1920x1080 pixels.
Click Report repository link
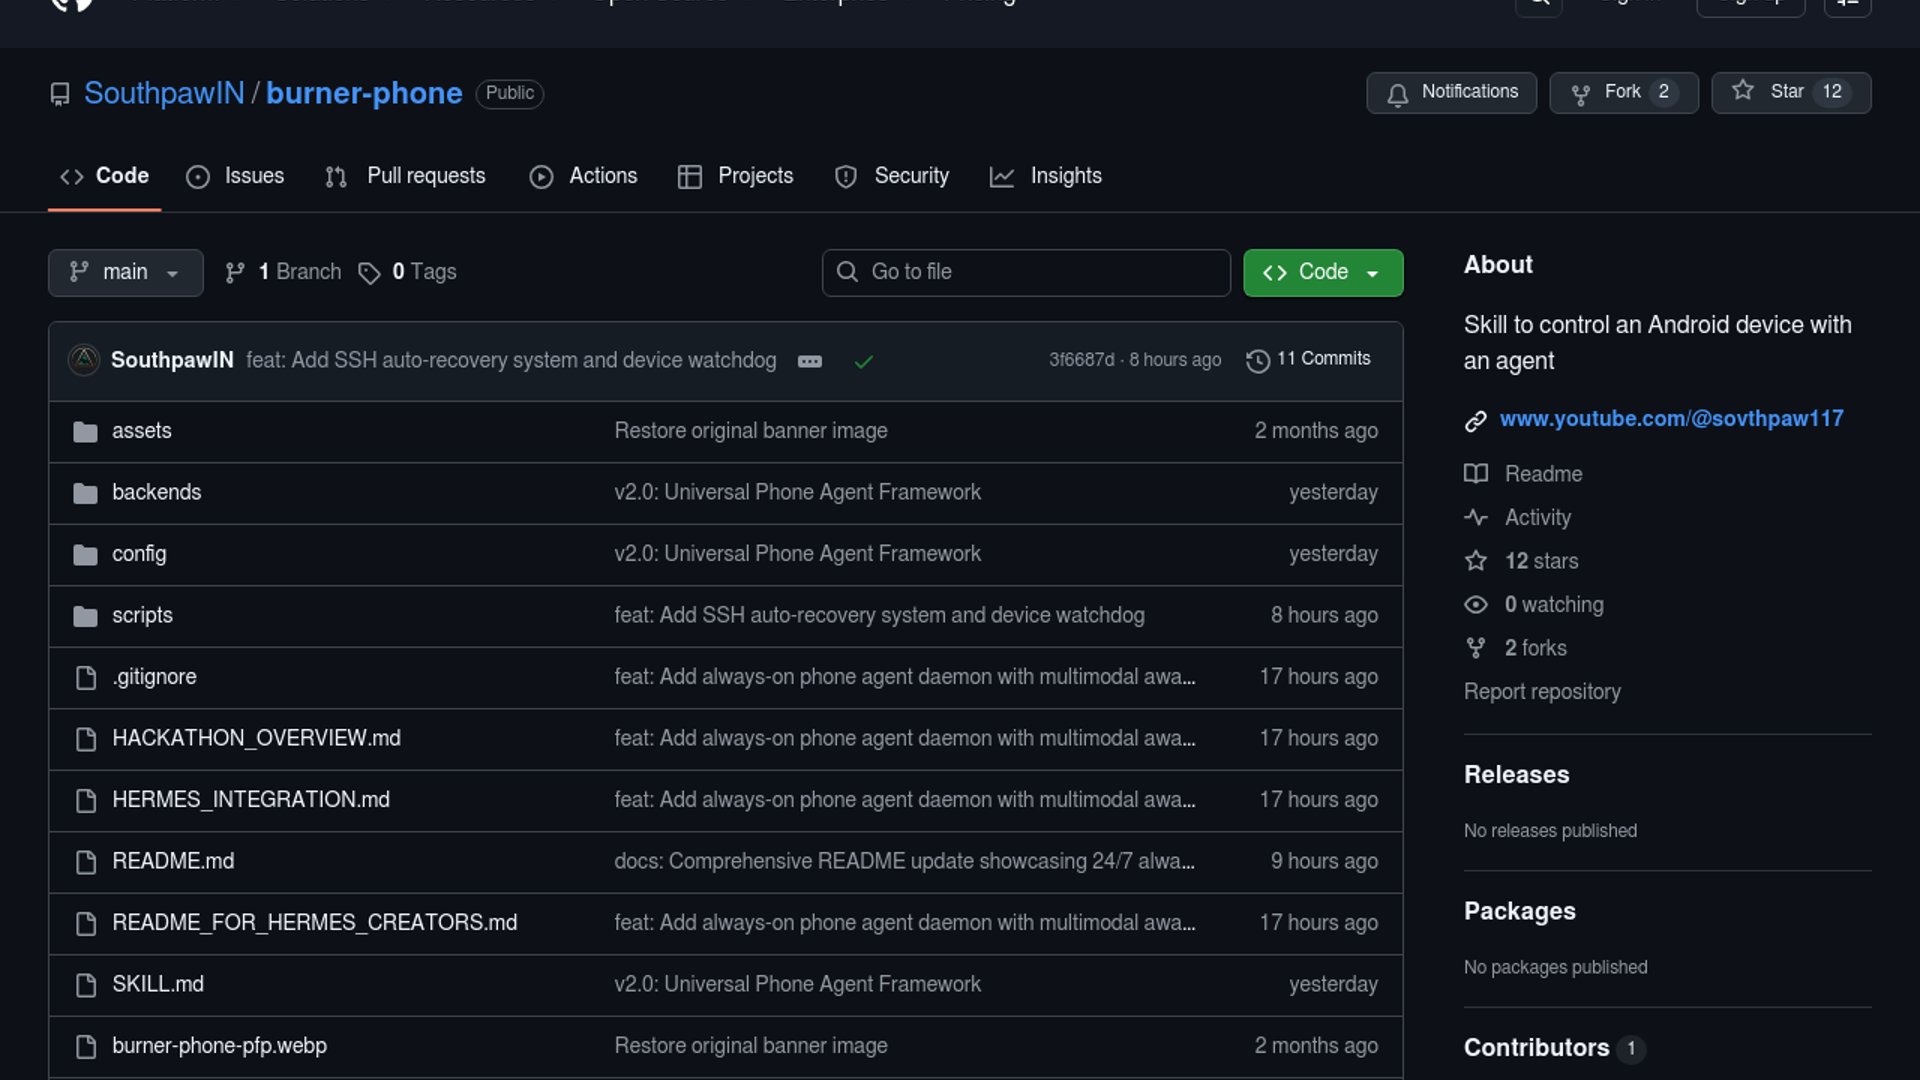1542,692
